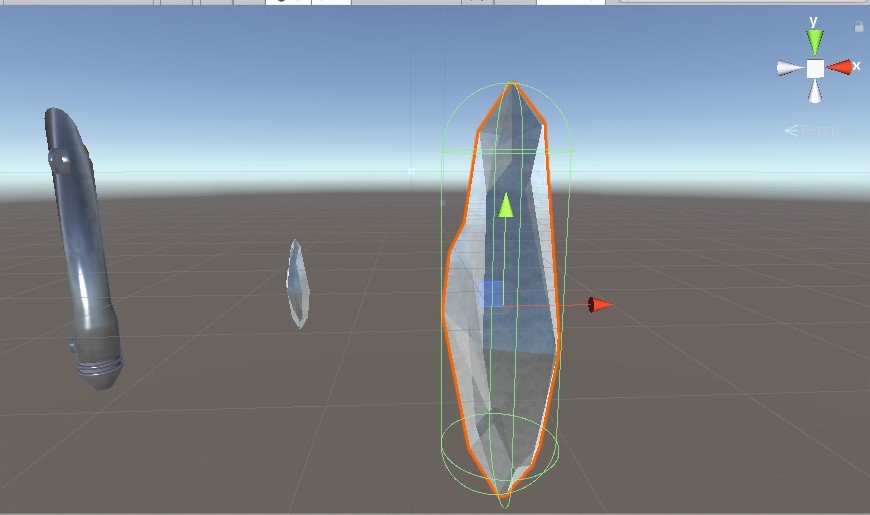Click the green Y axis cone on the orientation gizmo
Screen dimensions: 870x515
(x=815, y=42)
